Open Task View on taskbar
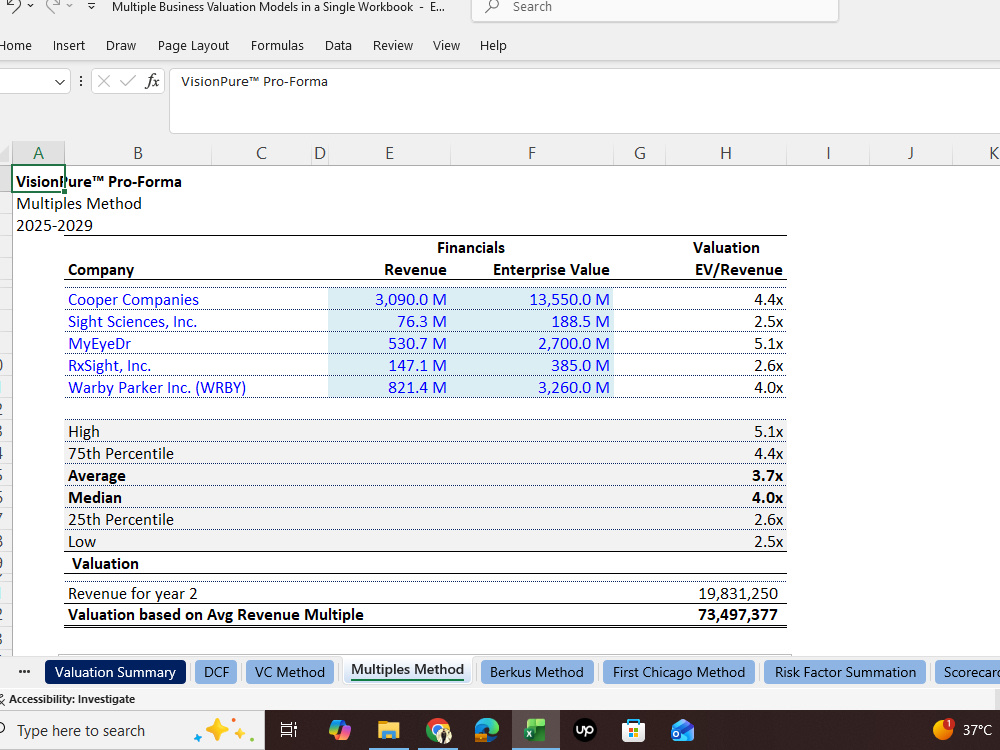Viewport: 1000px width, 750px height. [288, 730]
